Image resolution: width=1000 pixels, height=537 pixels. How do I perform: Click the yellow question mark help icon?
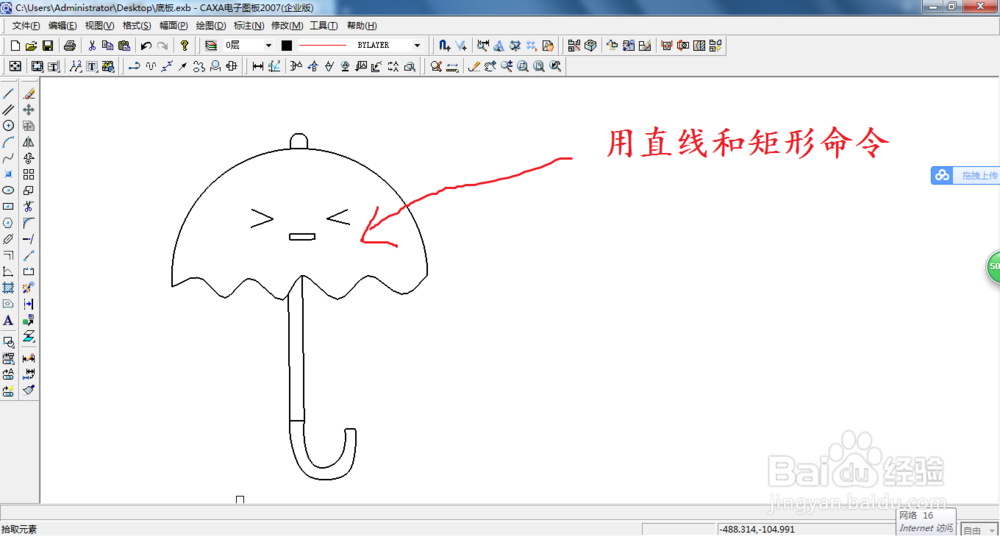184,45
